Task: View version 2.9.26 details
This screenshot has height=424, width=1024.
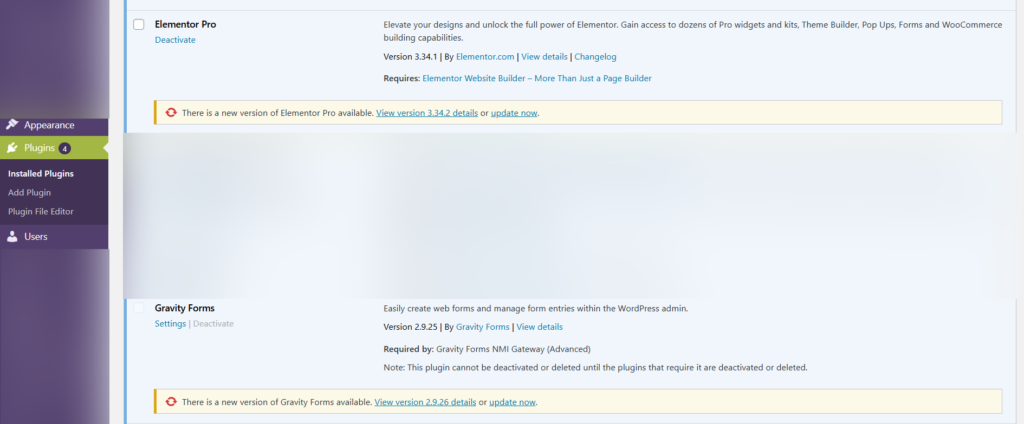Action: [425, 402]
